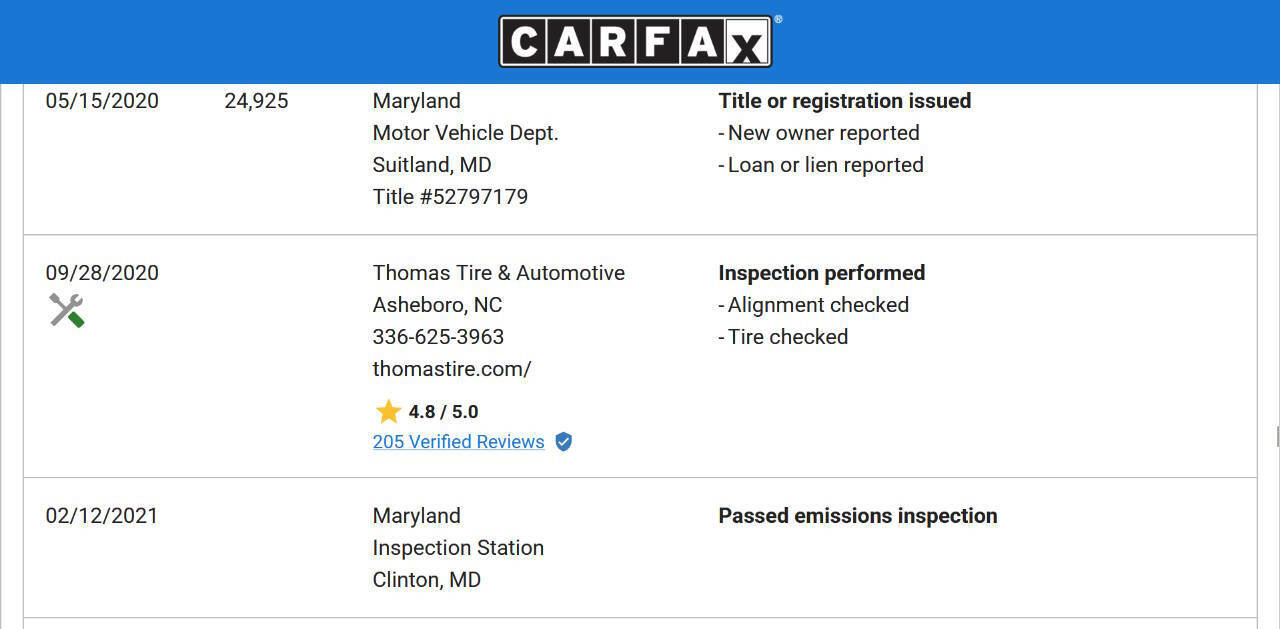
Task: Select the Thomas Tire & Automotive name
Action: 498,273
